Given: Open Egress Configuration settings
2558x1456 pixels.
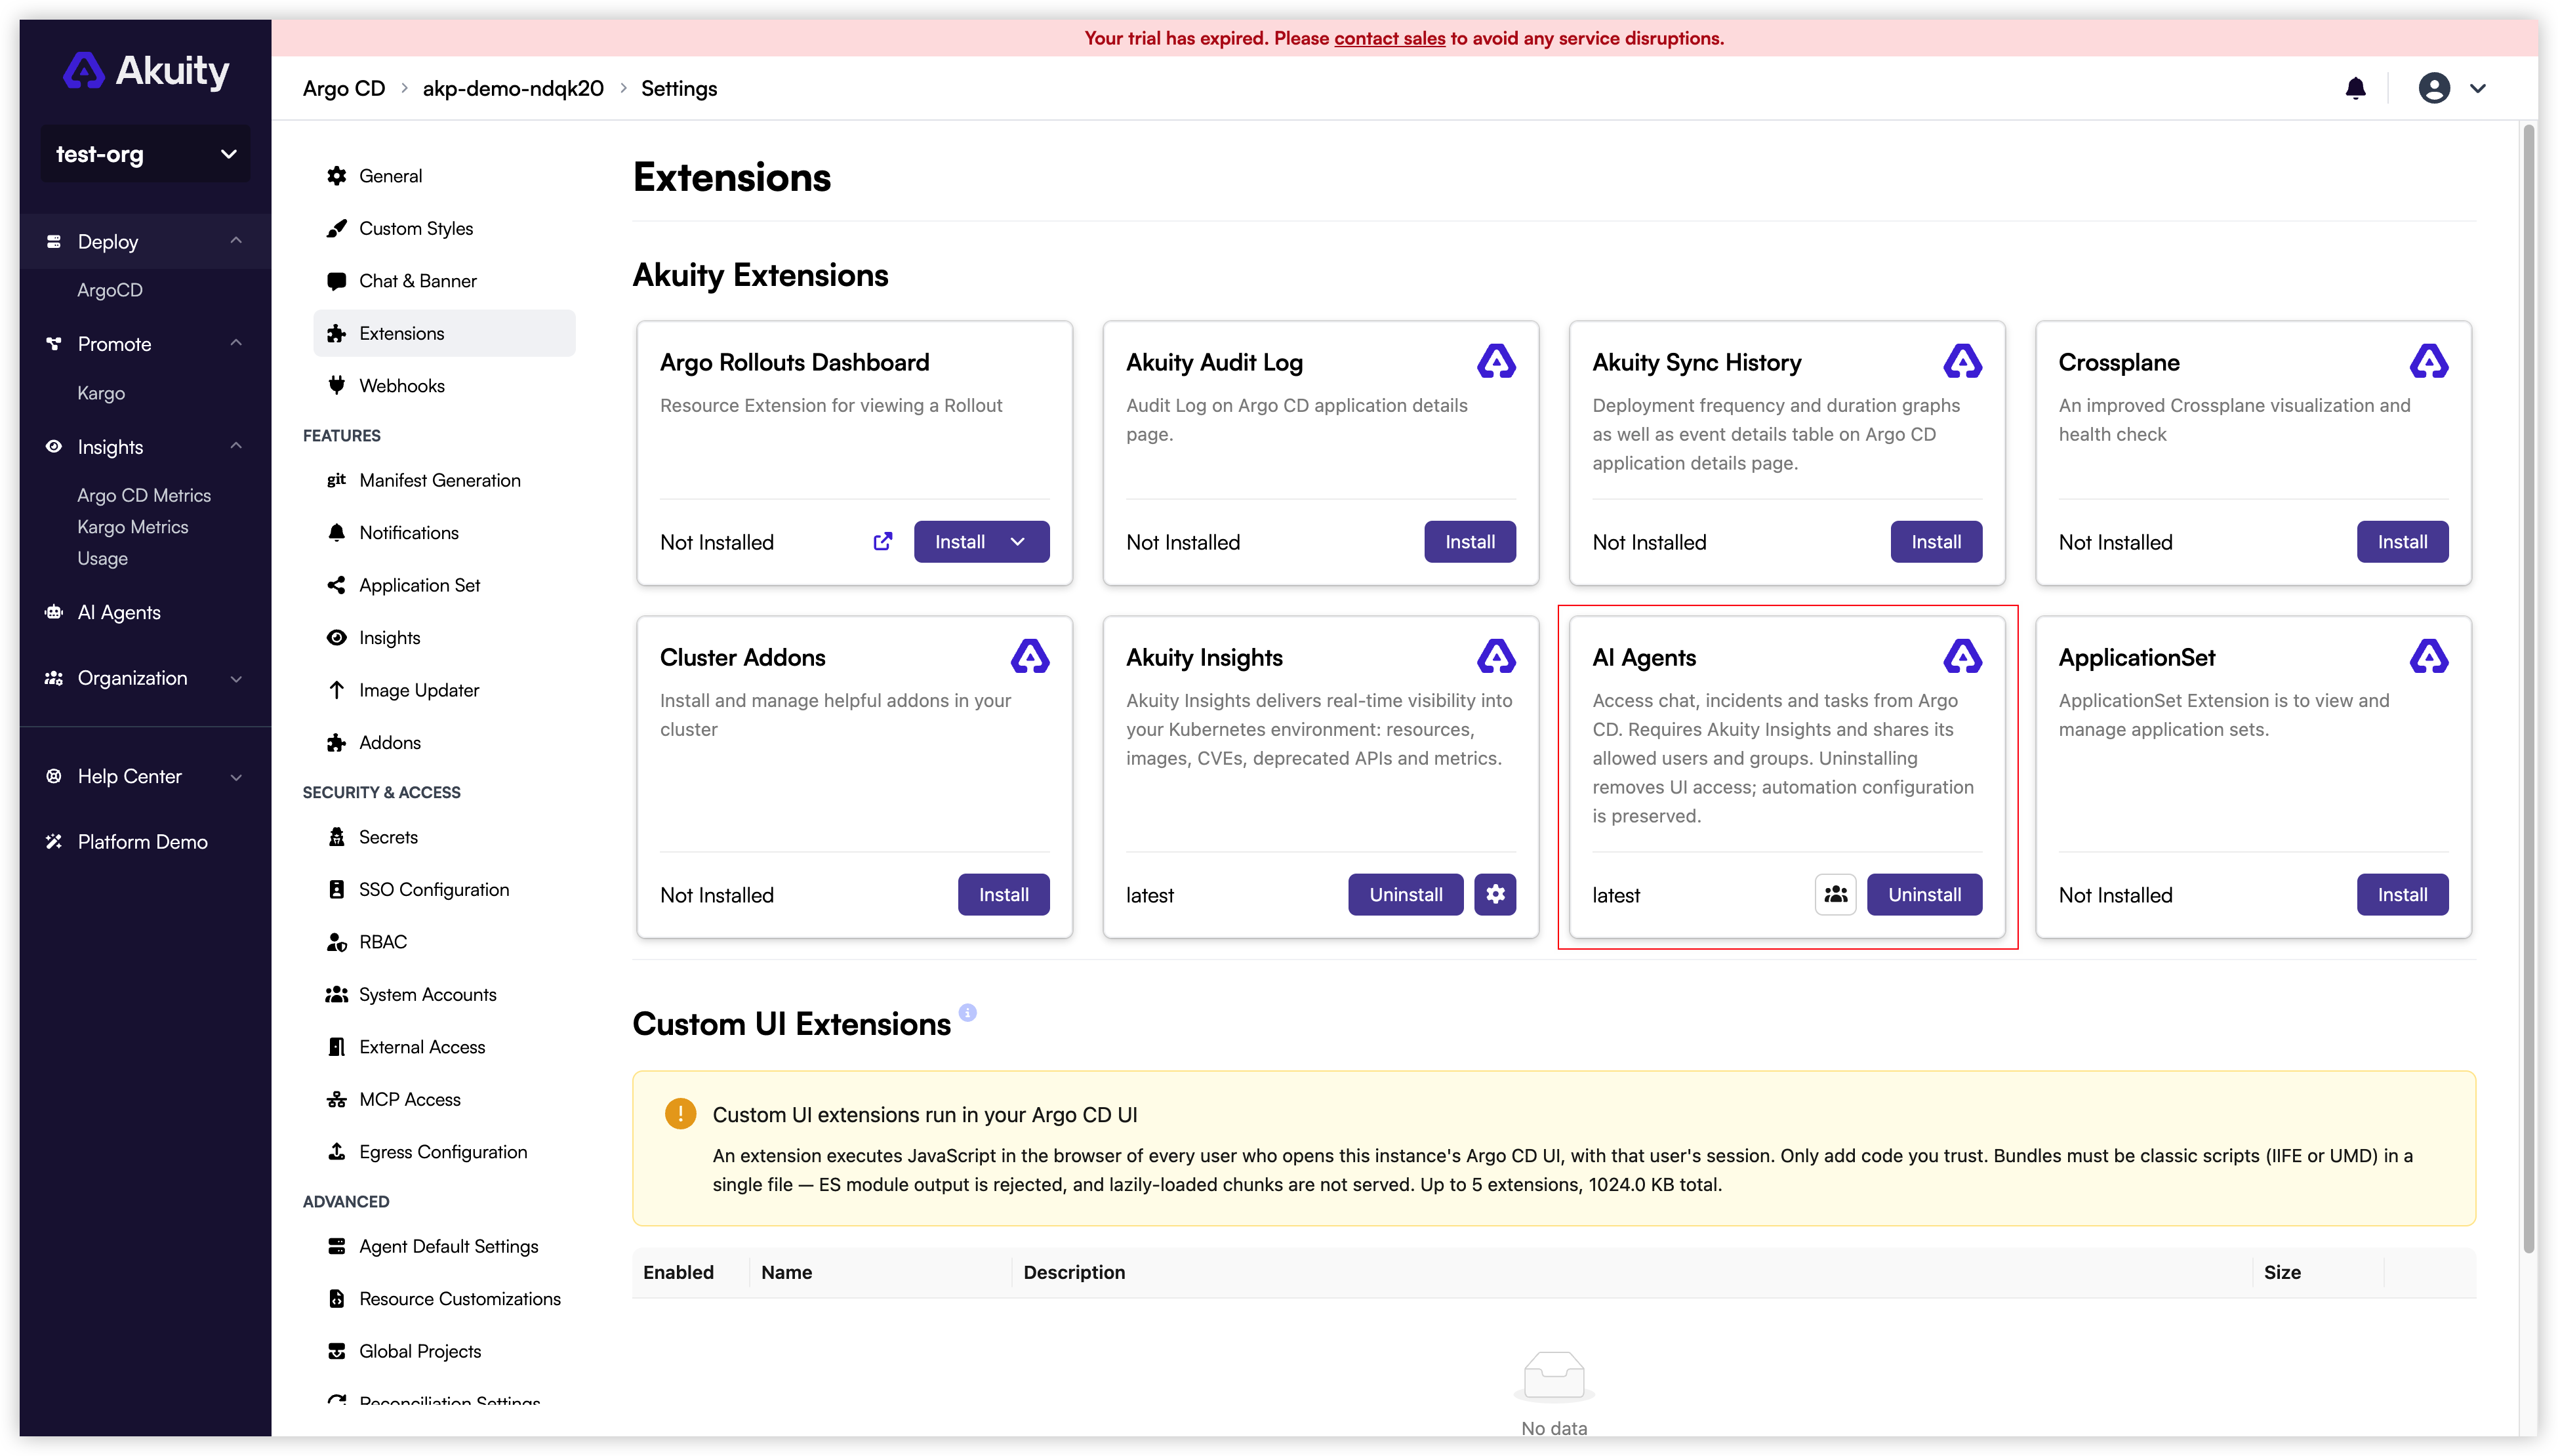Looking at the screenshot, I should pos(444,1152).
